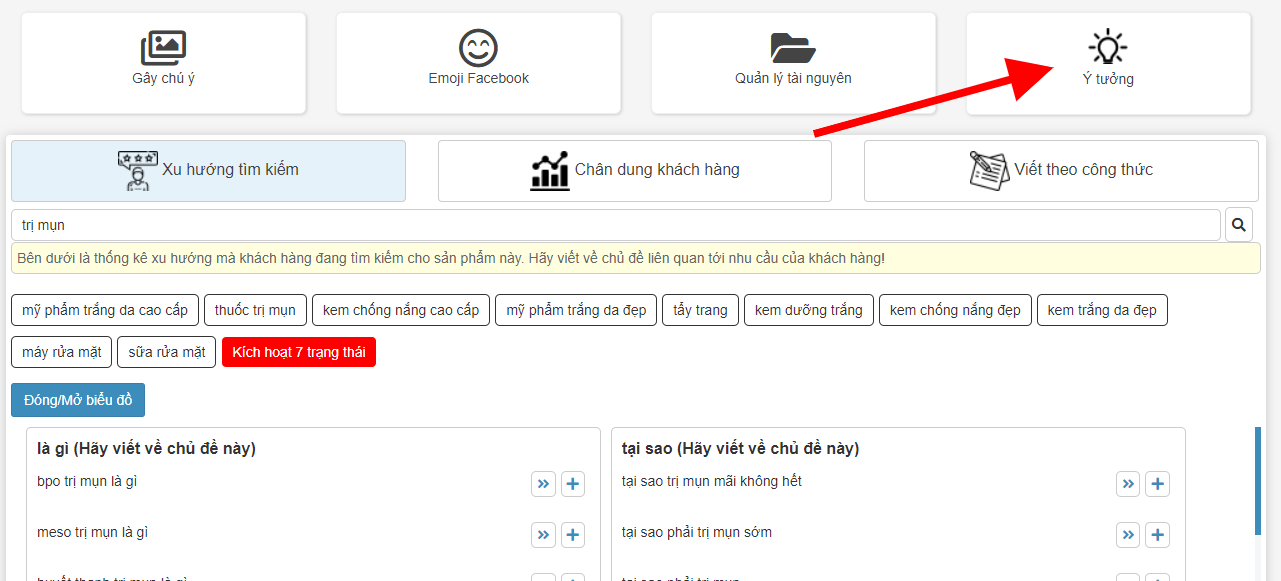
Task: Select the 'thuốc trị mụn' tag
Action: [x=255, y=310]
